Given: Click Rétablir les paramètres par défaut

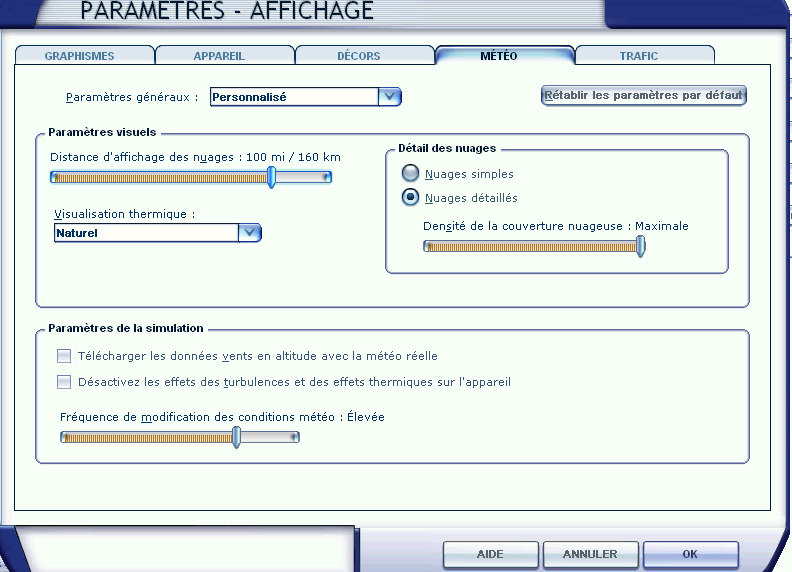Looking at the screenshot, I should tap(644, 95).
